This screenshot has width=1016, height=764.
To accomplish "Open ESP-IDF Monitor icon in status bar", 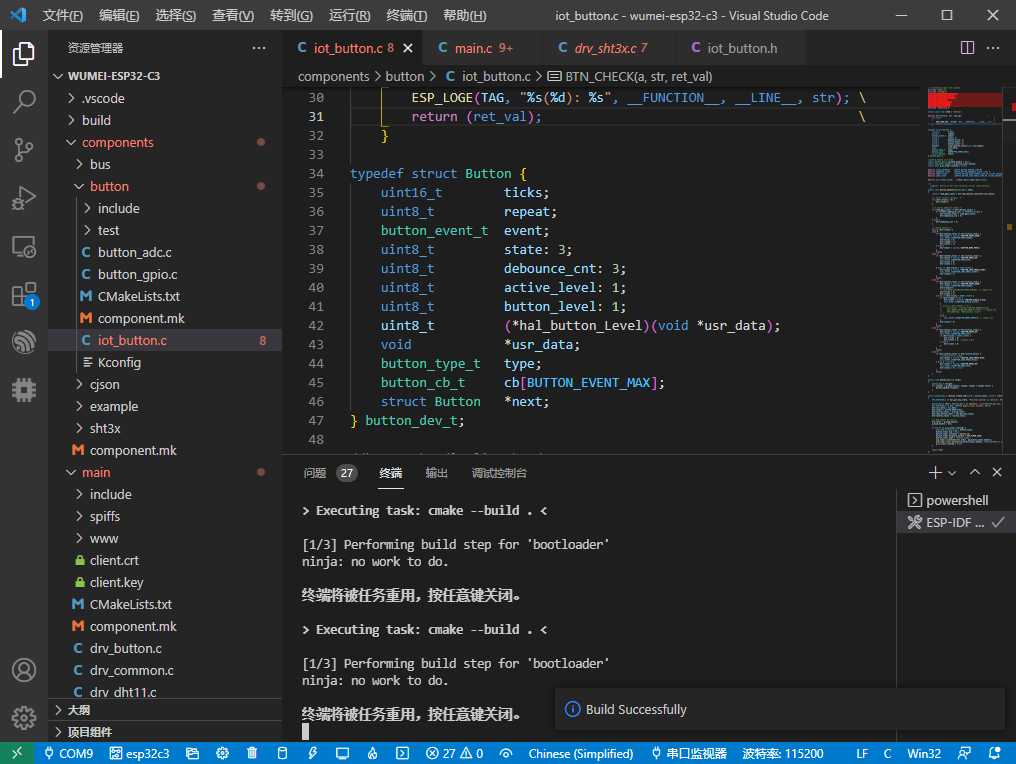I will coord(343,753).
